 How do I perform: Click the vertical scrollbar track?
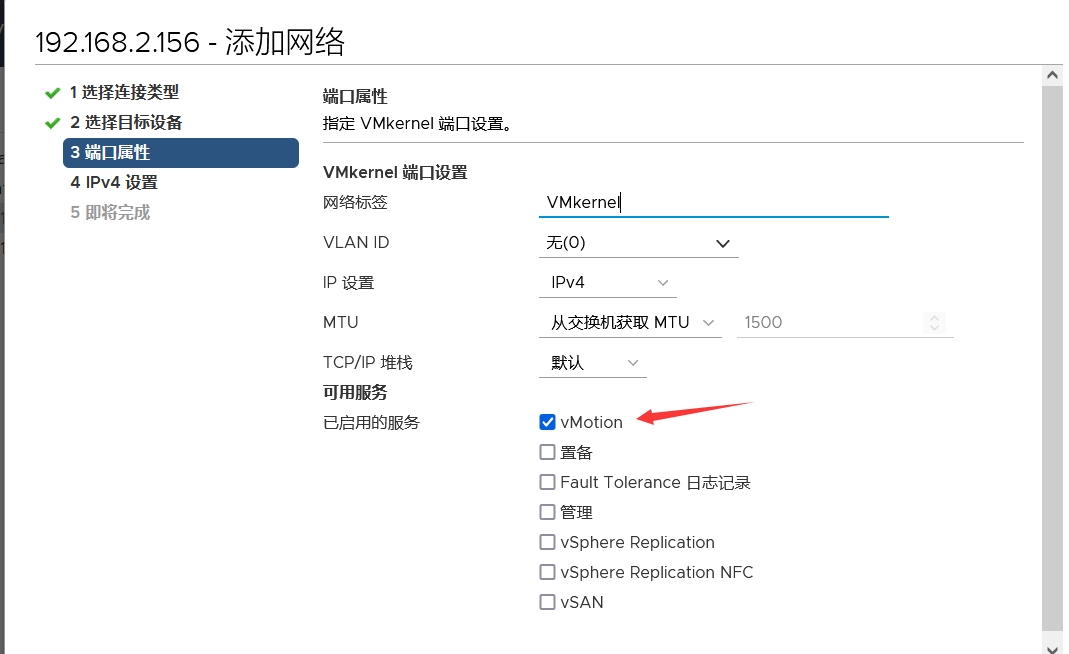(x=1053, y=360)
